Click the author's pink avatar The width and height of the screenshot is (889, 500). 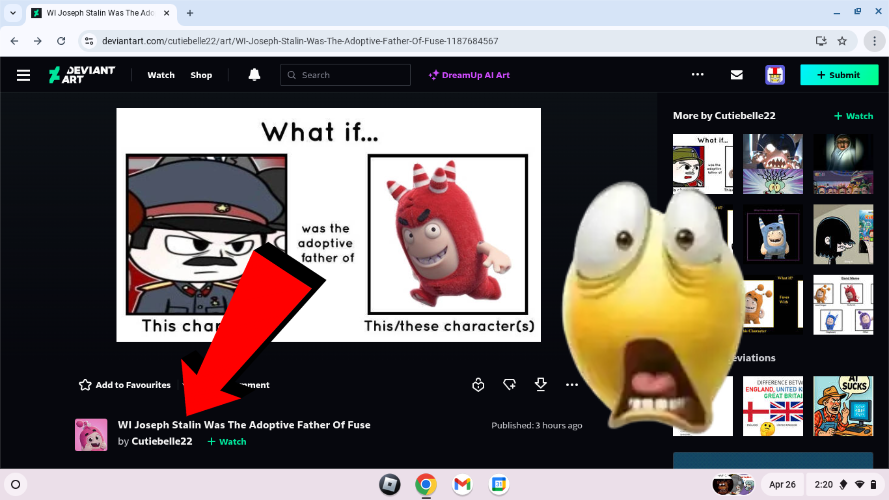[x=91, y=435]
